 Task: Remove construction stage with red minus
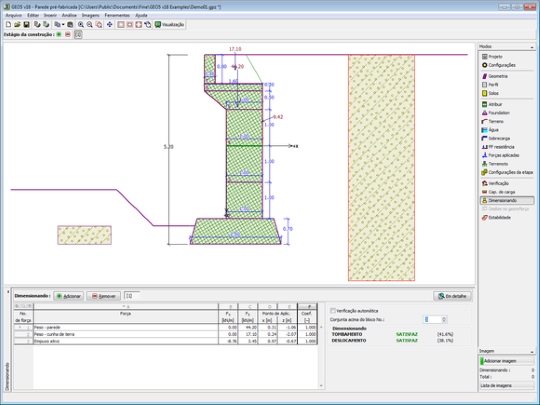(x=68, y=34)
